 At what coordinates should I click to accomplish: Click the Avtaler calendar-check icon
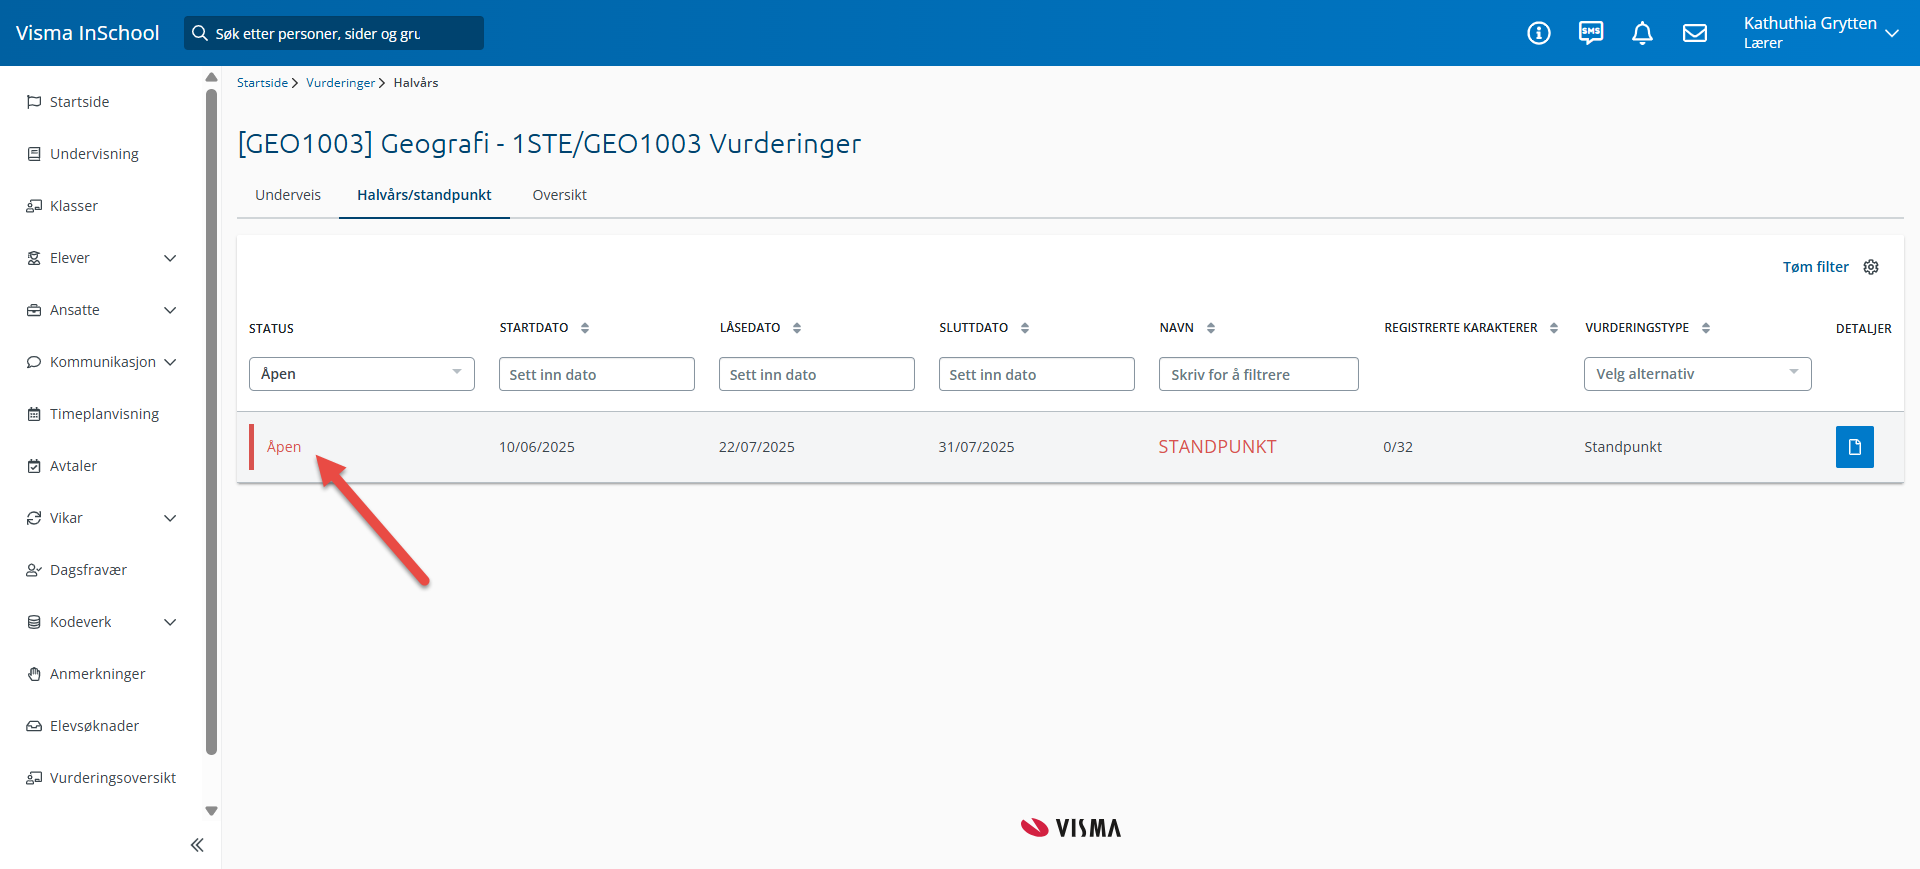point(34,466)
